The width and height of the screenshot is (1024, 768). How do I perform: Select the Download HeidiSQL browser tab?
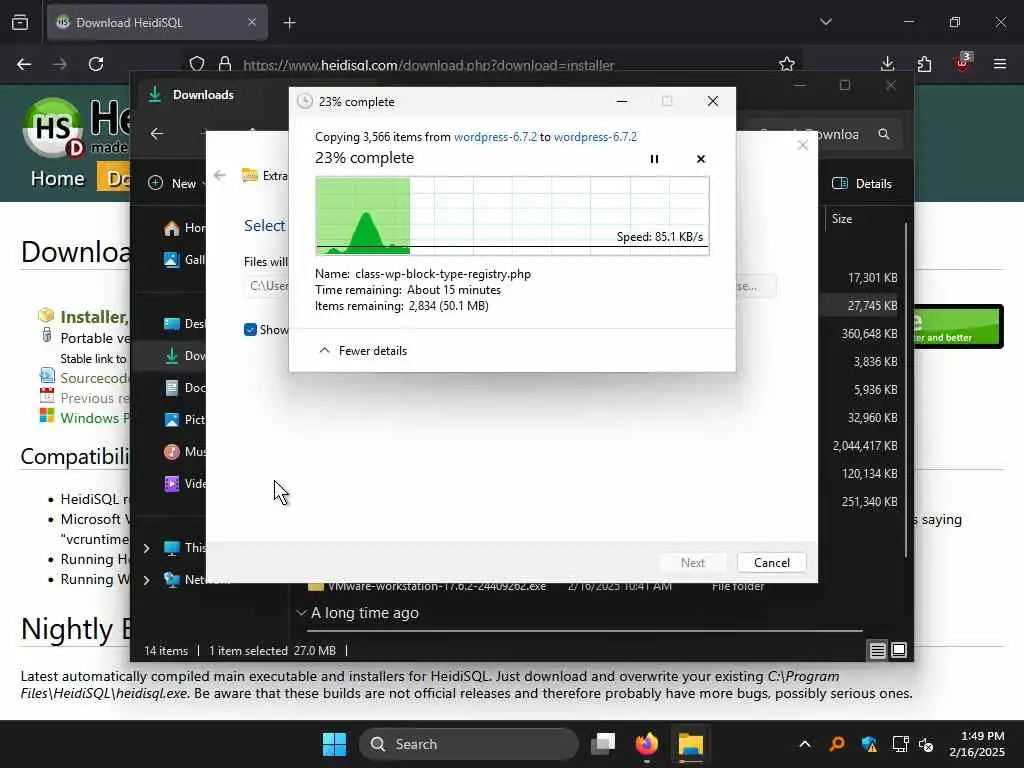click(x=157, y=23)
